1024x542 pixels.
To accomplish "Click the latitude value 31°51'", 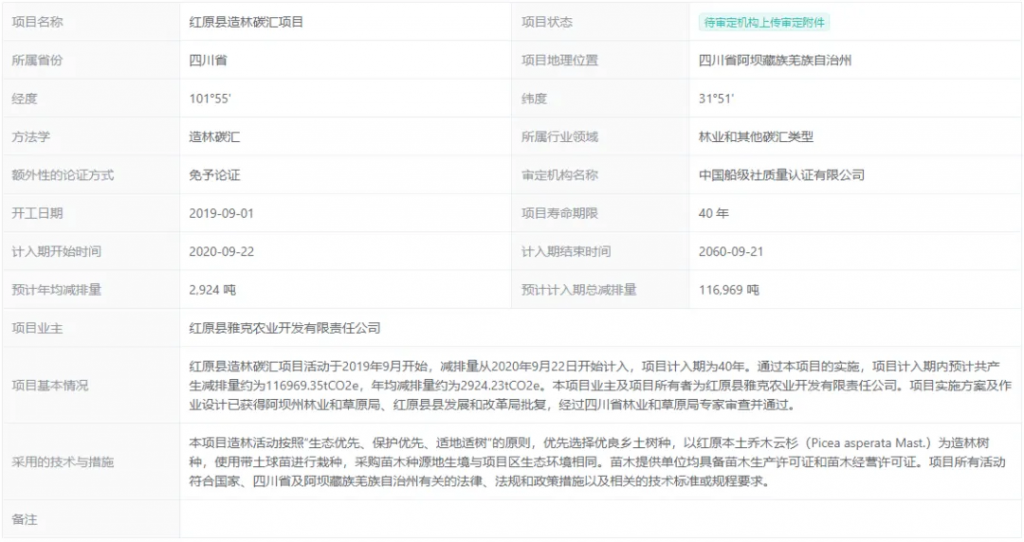I will tap(716, 98).
